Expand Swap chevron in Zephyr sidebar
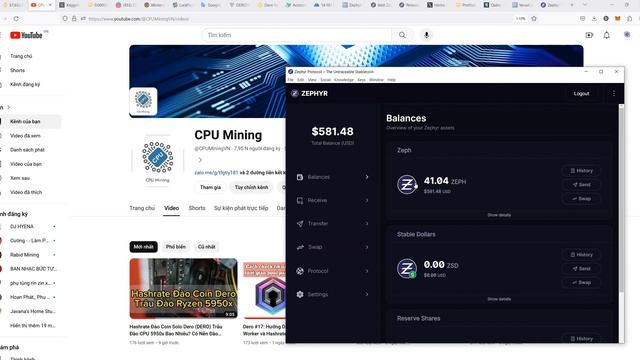The width and height of the screenshot is (640, 360). tap(367, 247)
